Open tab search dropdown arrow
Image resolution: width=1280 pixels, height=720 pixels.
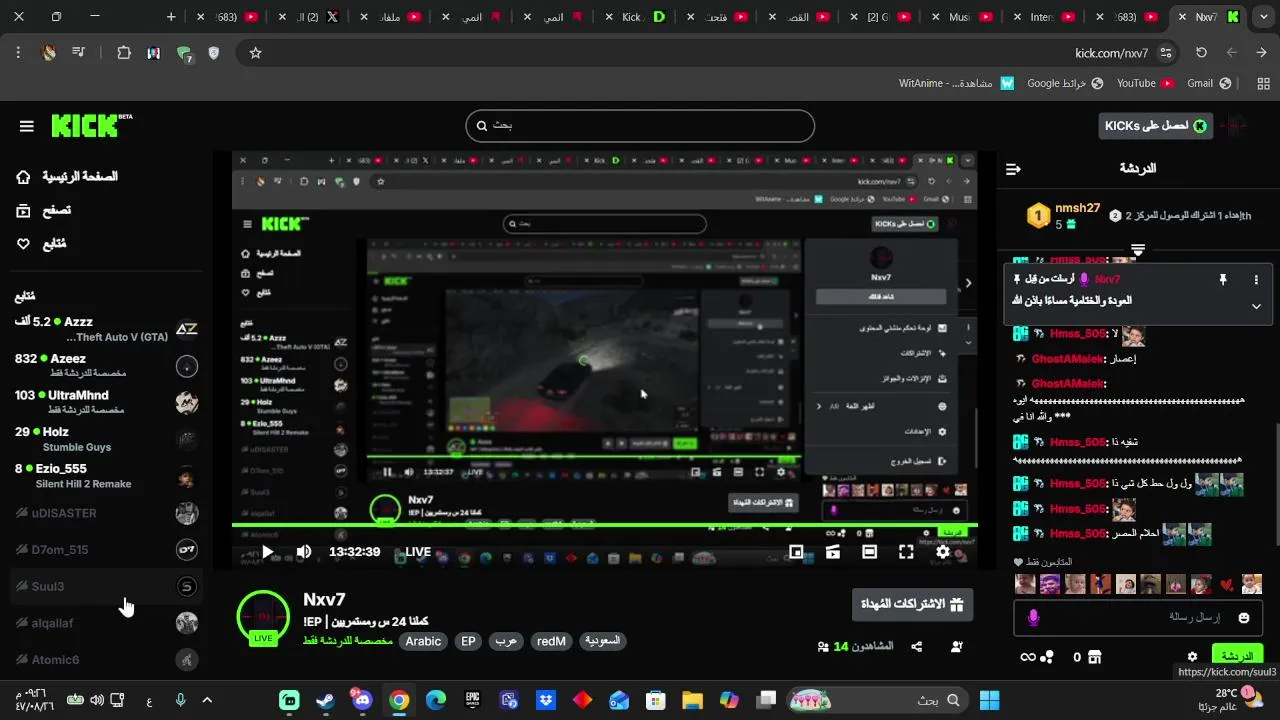pos(1263,17)
